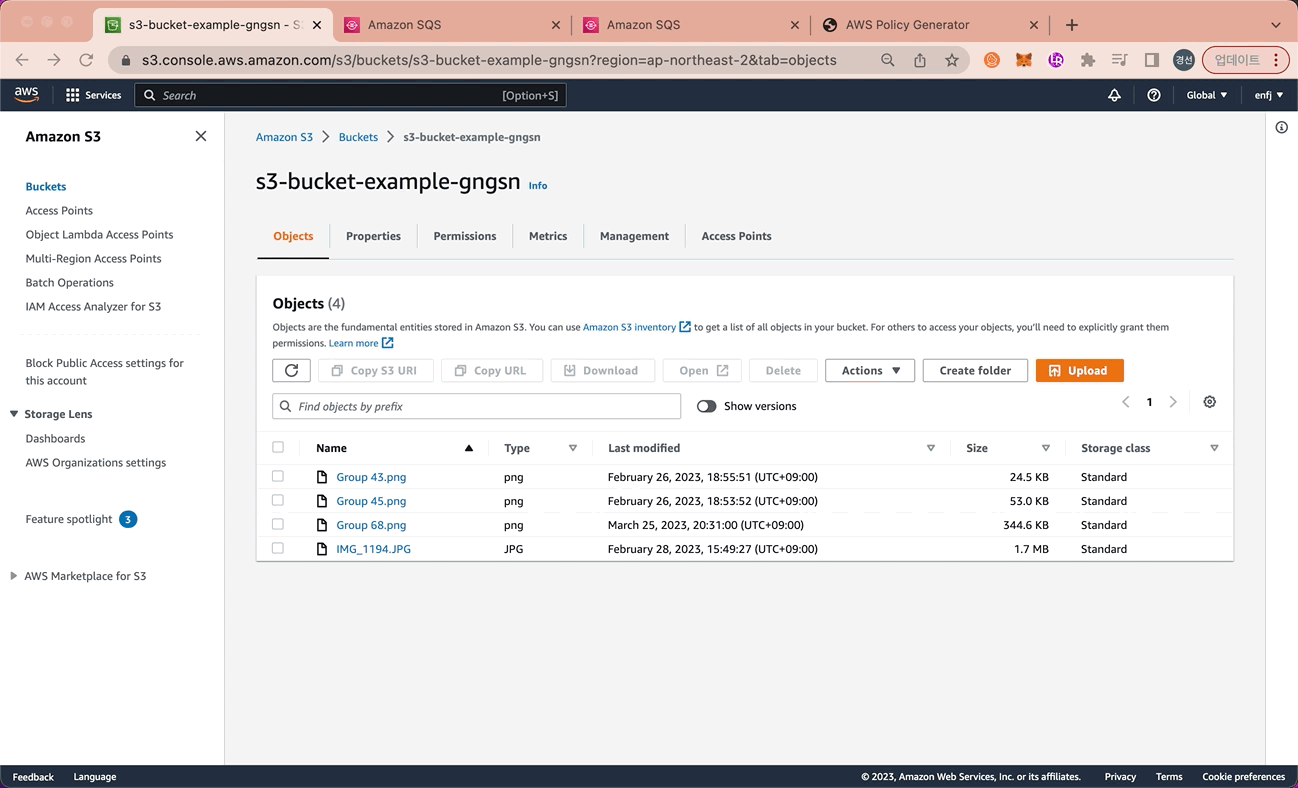The width and height of the screenshot is (1298, 788).
Task: Click the AWS logo home icon
Action: pos(26,95)
